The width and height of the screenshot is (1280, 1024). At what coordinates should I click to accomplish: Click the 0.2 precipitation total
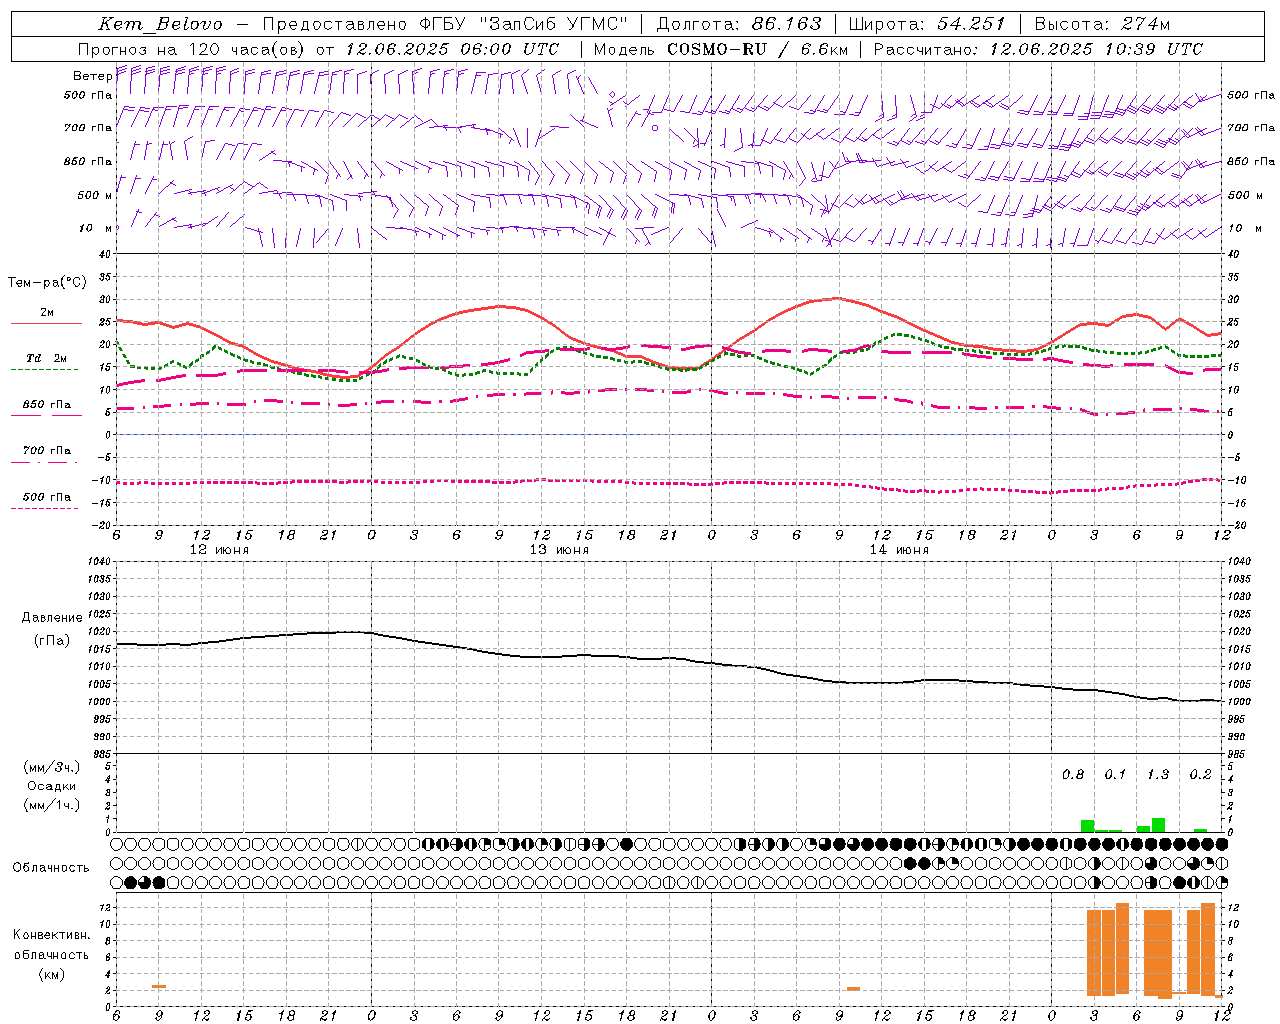tap(1200, 774)
